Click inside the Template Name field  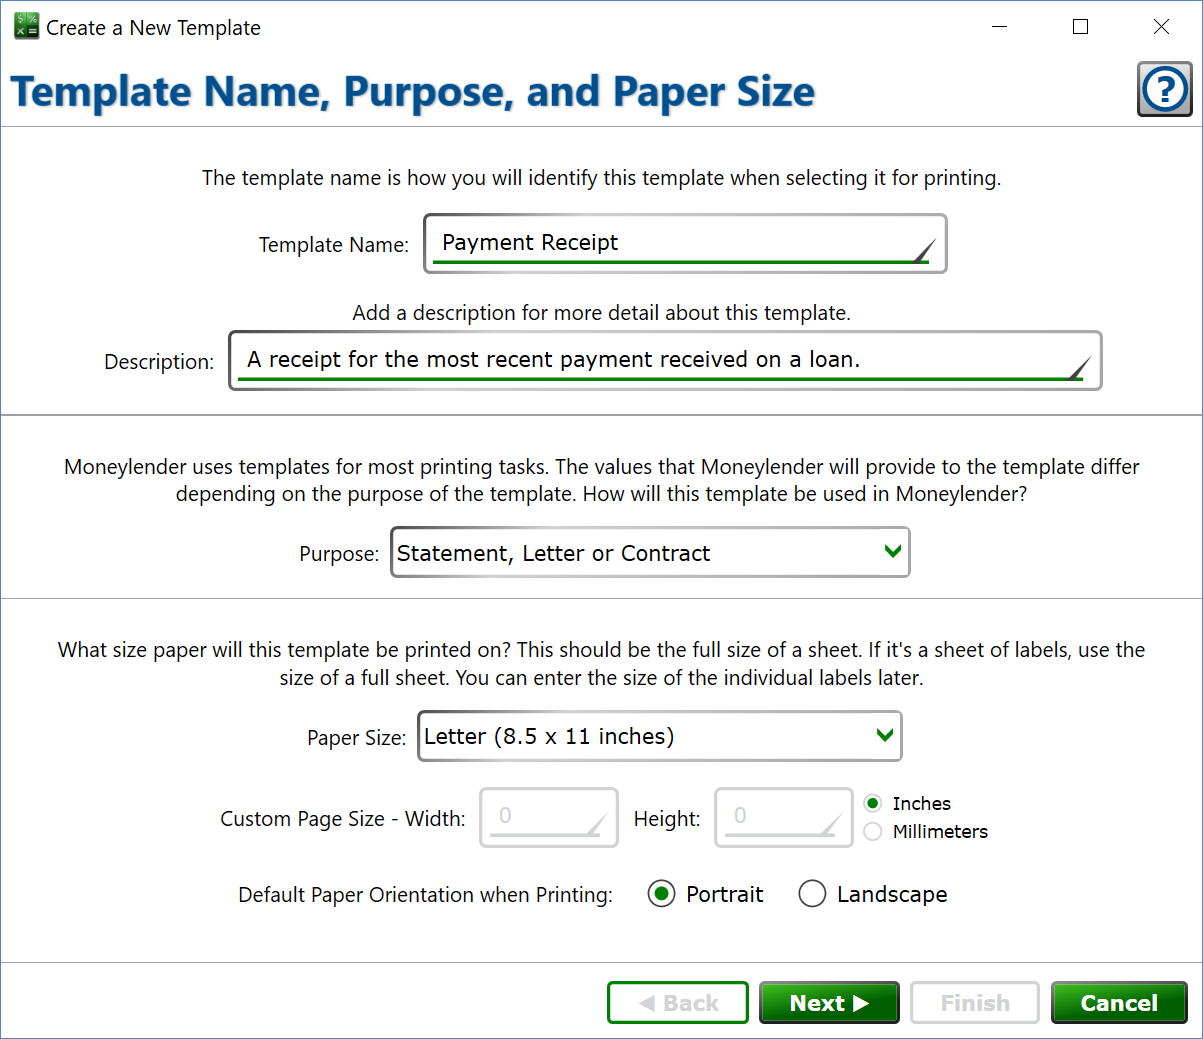coord(685,243)
